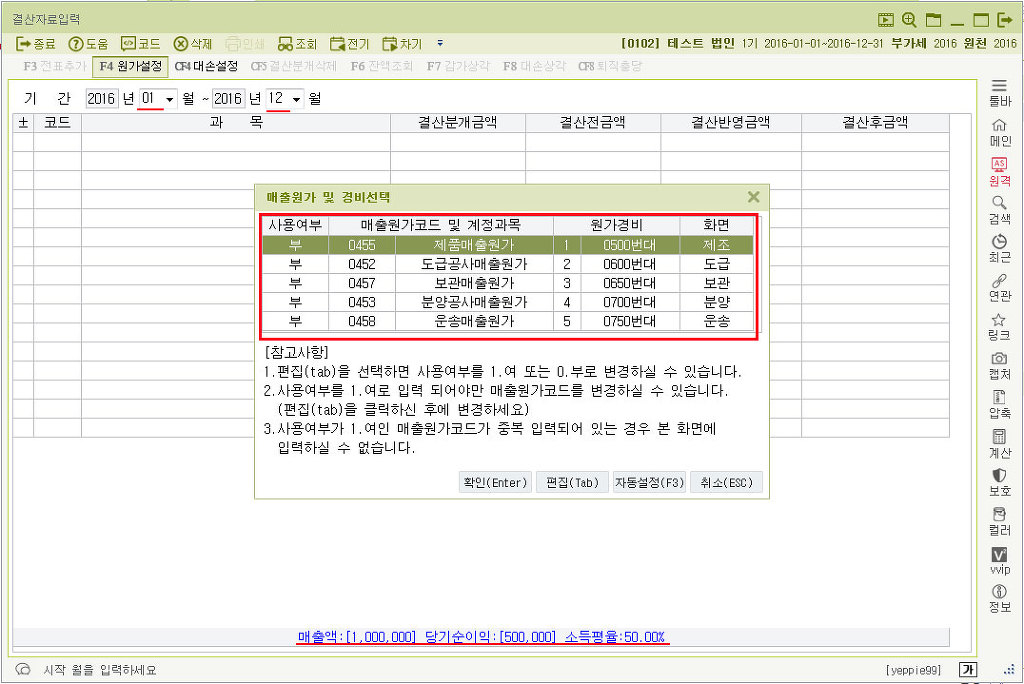
Task: Click the exit arrow icon in title bar
Action: [x=1005, y=20]
